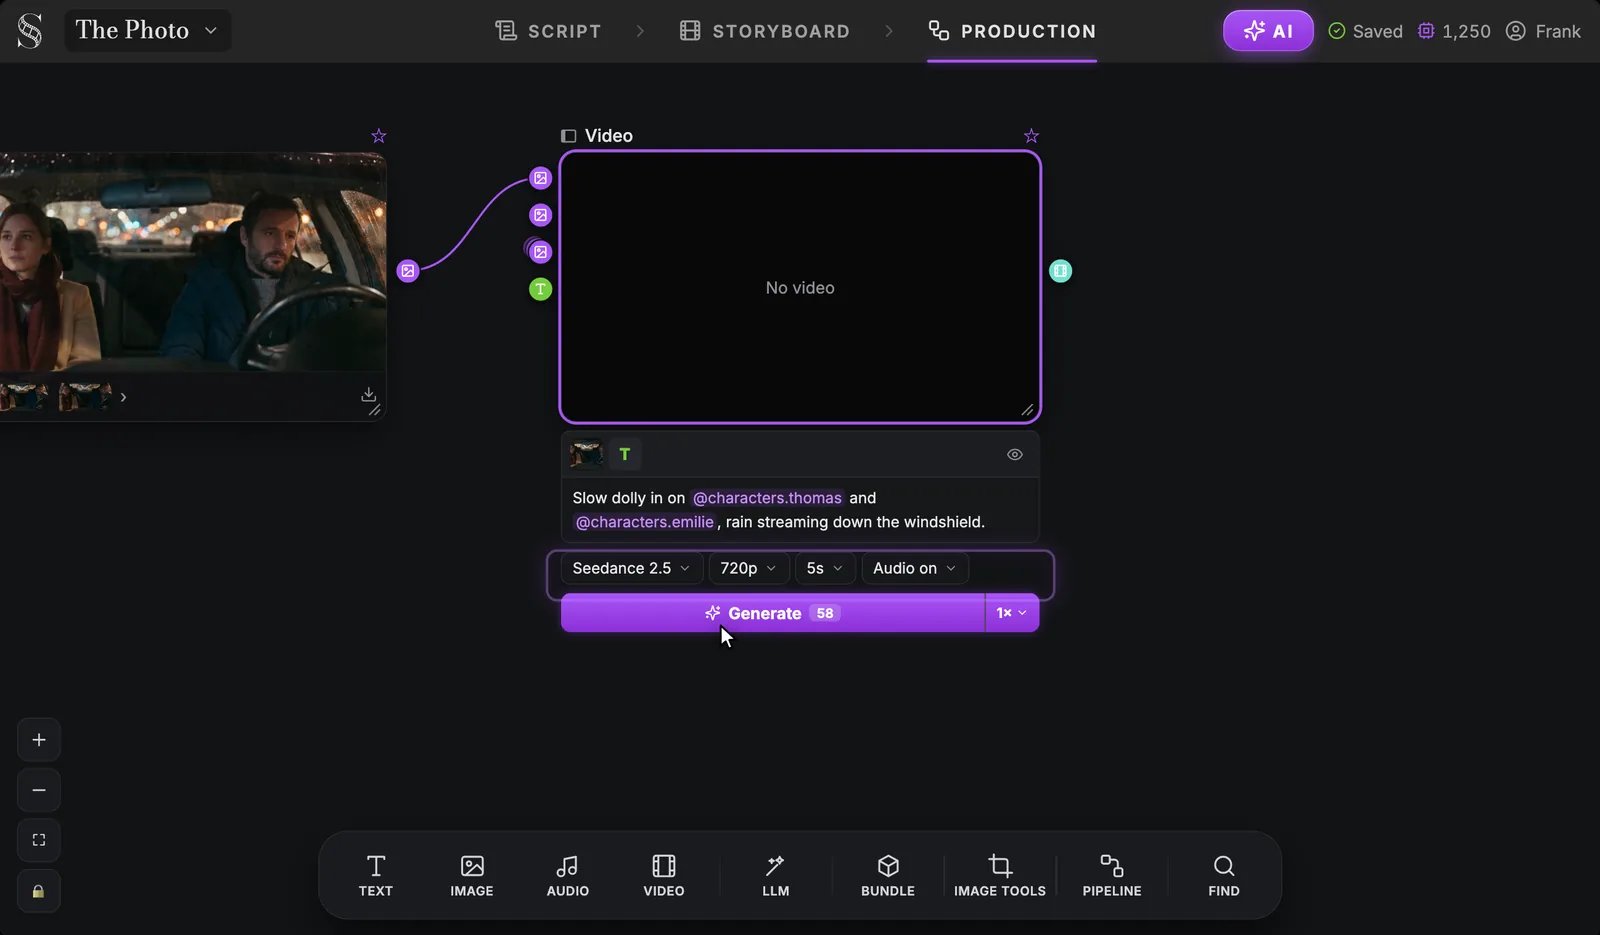1600x935 pixels.
Task: Select the first image variation thumbnail
Action: [x=24, y=397]
